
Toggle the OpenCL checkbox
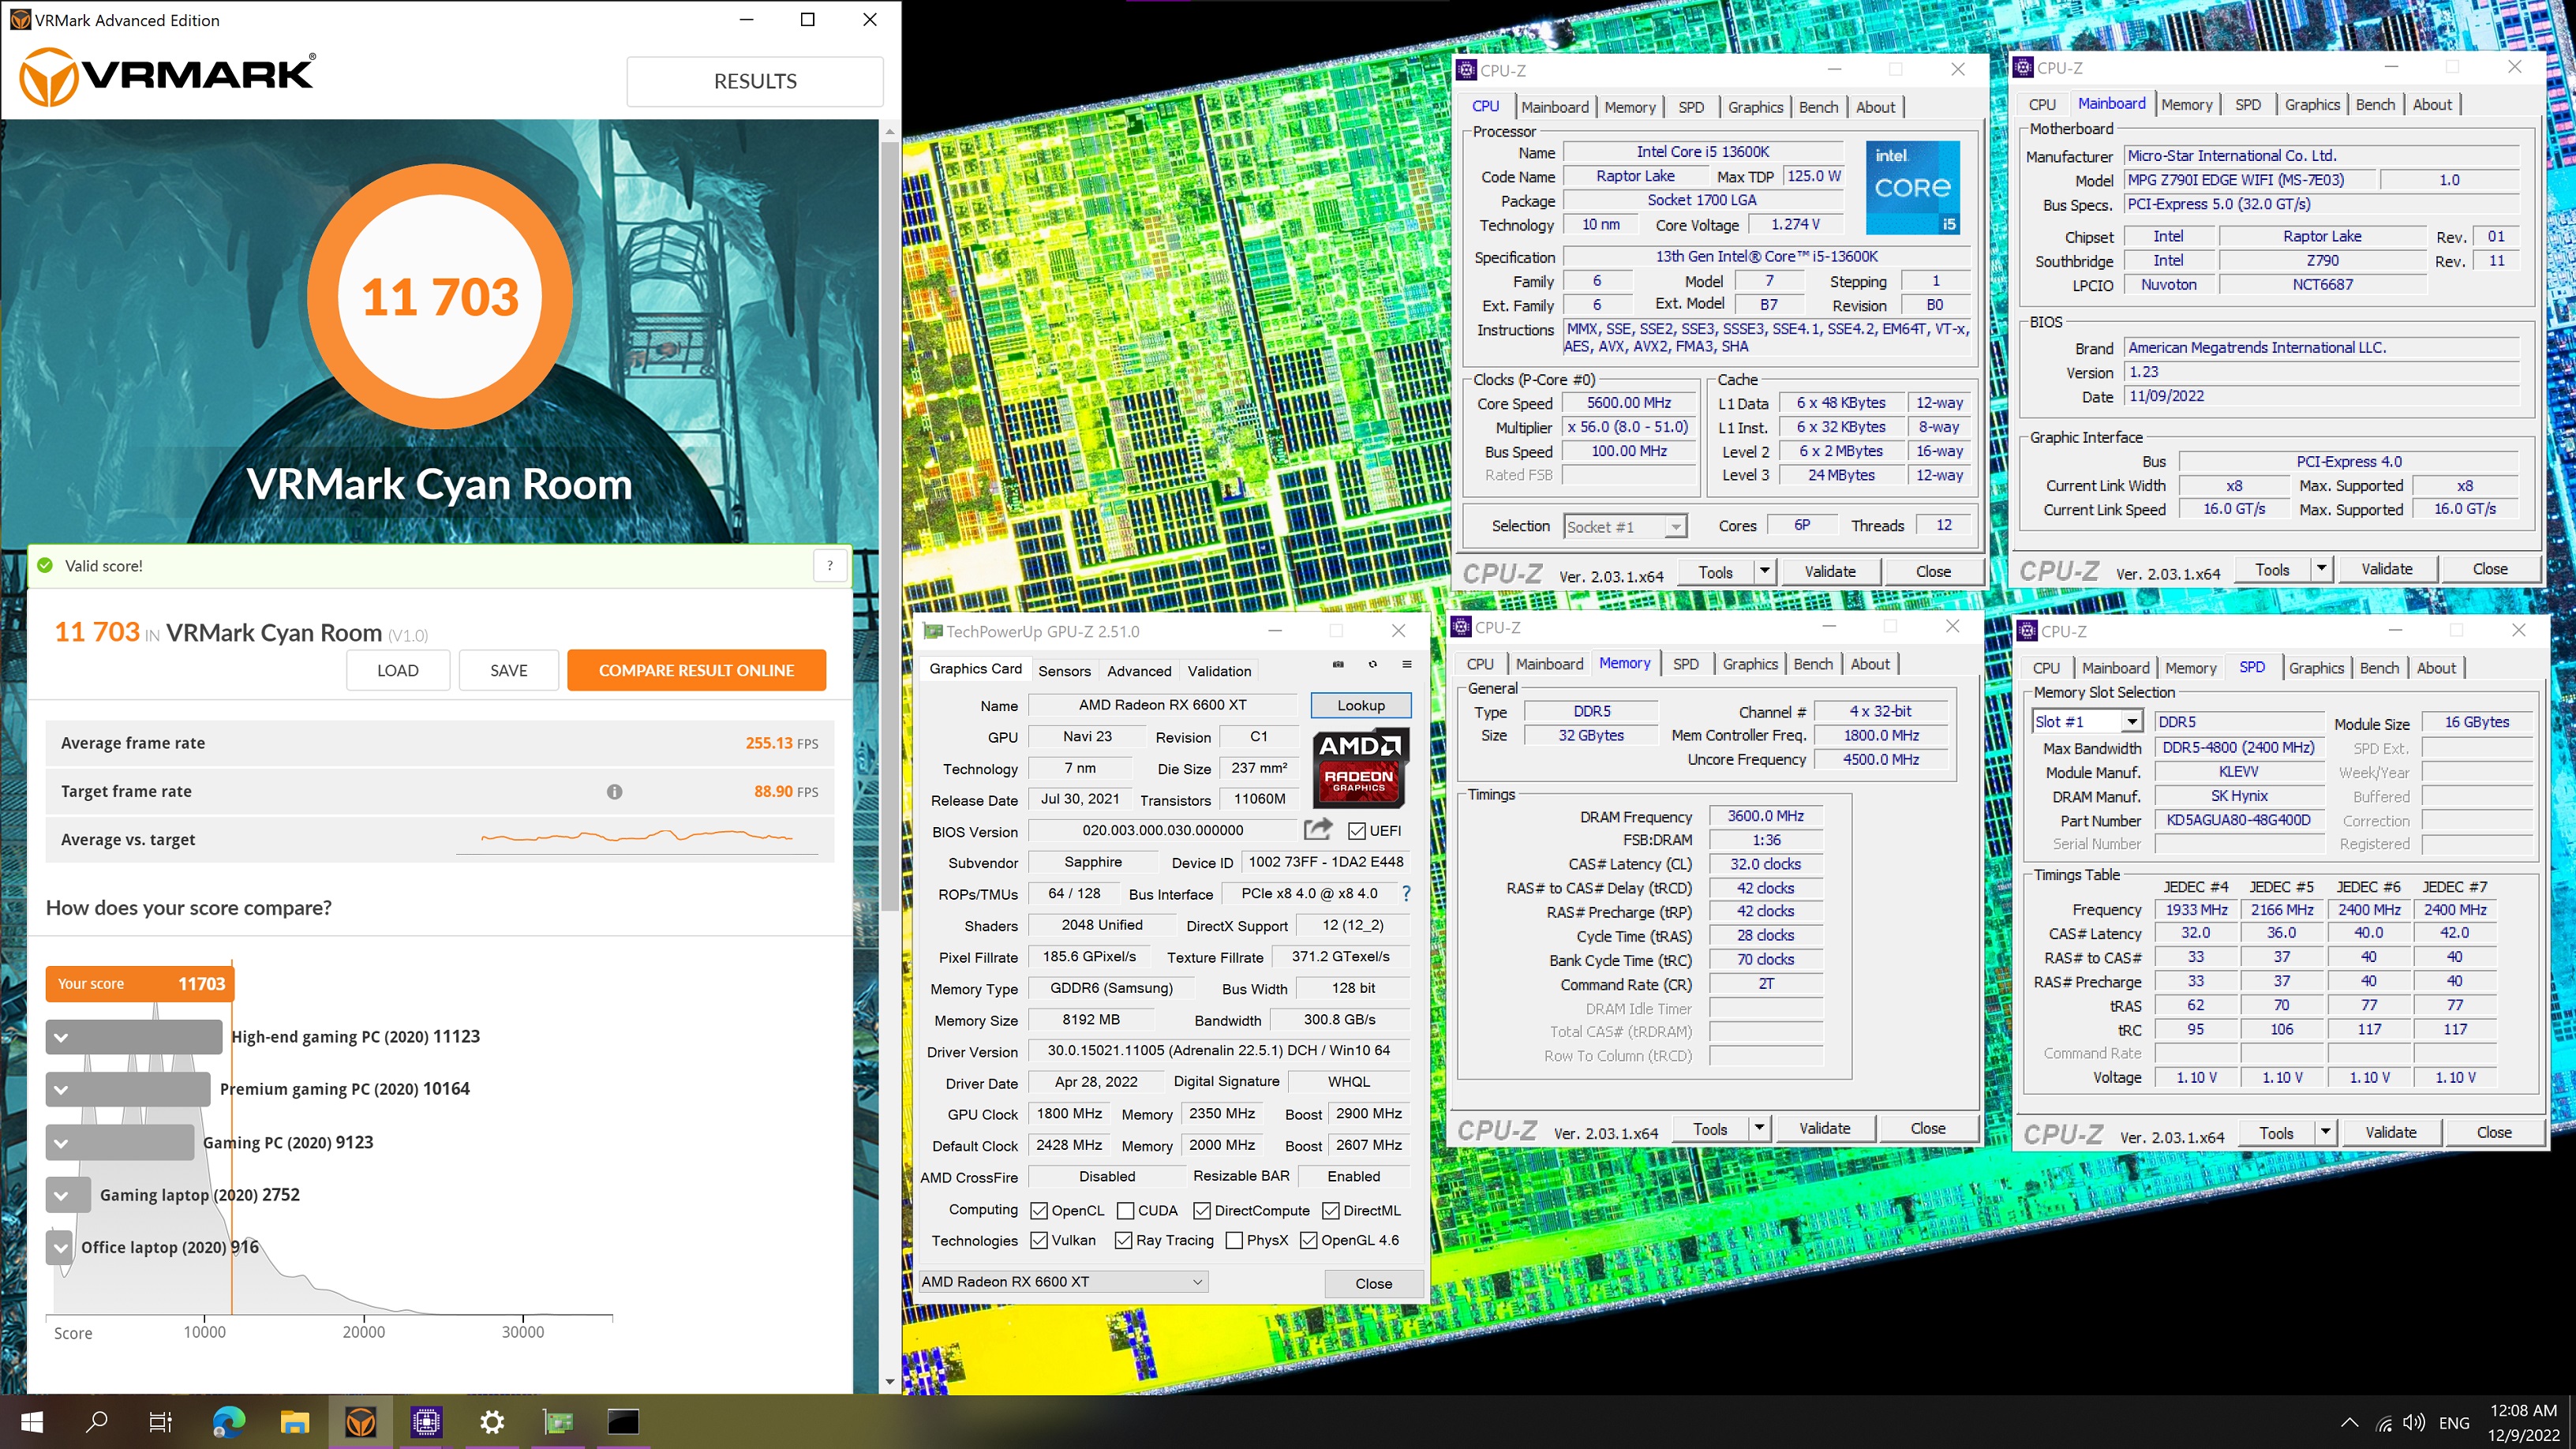[1039, 1211]
